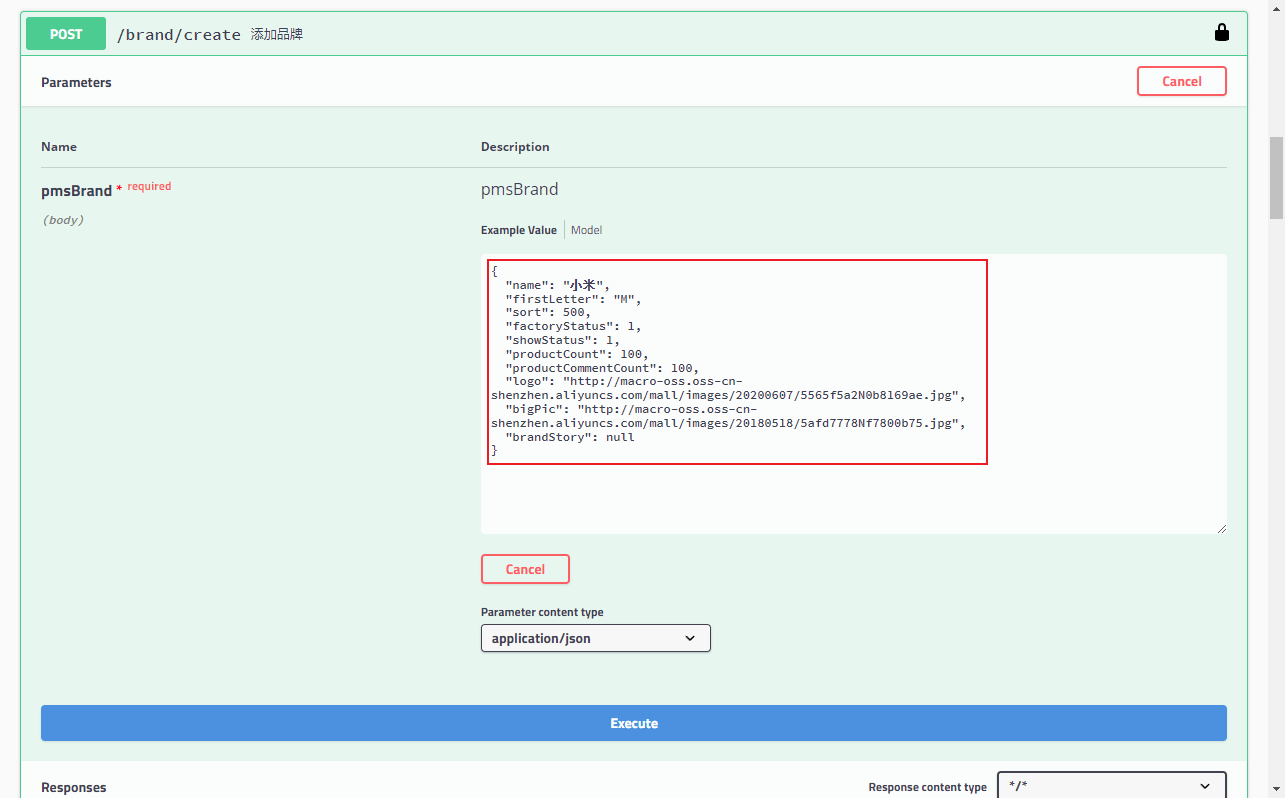Click the "brandStory": null line
This screenshot has width=1285, height=798.
(x=570, y=437)
